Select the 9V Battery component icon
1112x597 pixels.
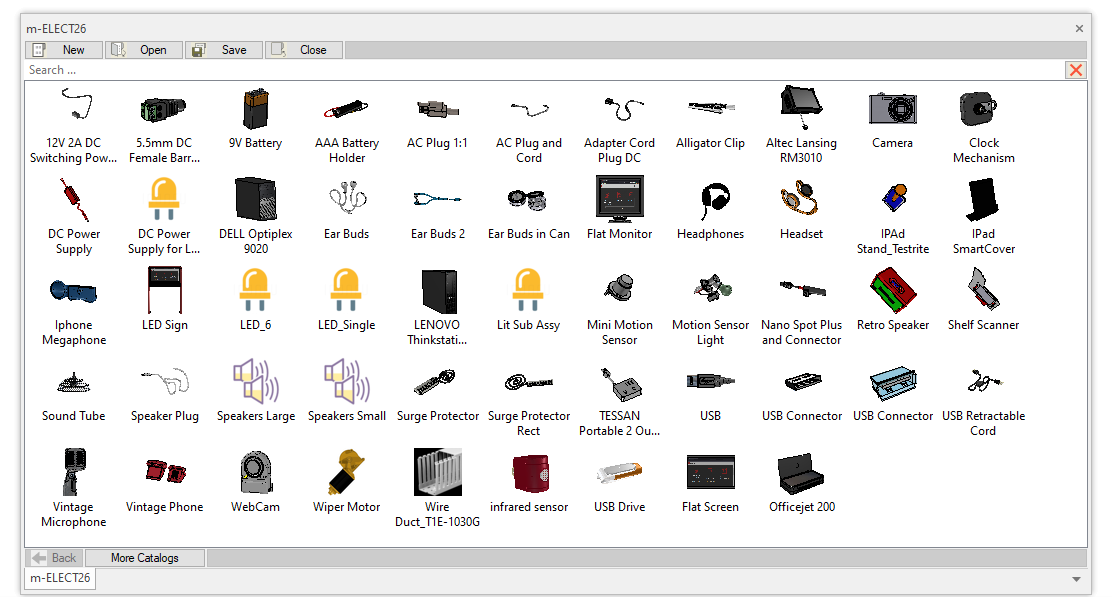coord(256,109)
